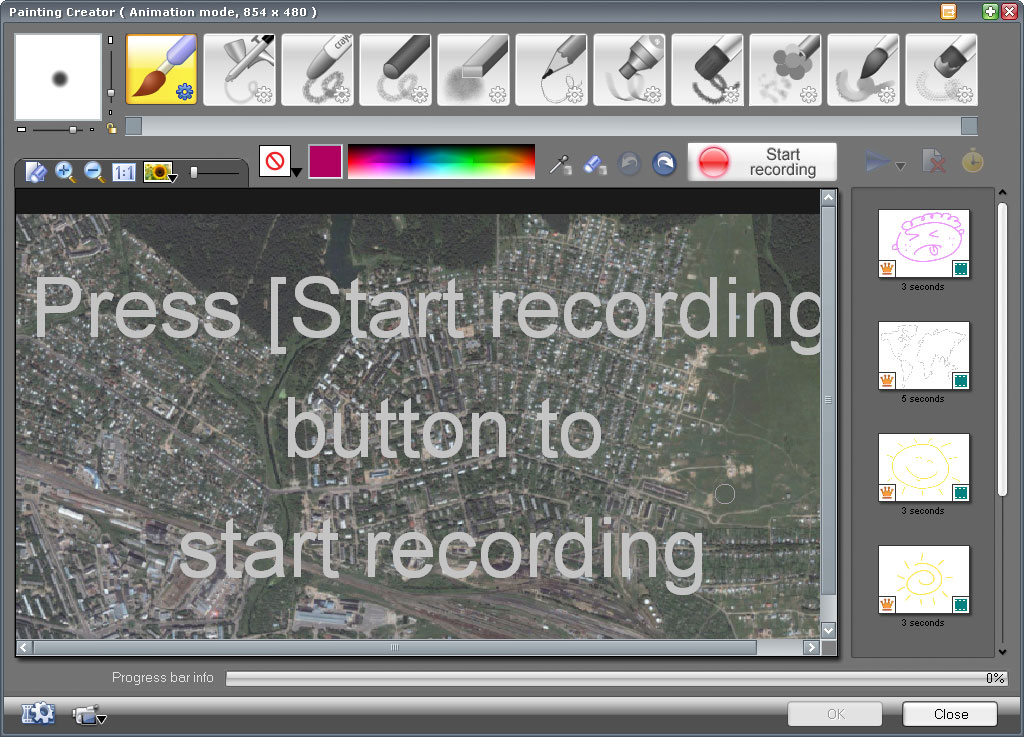Viewport: 1024px width, 737px height.
Task: Activate the eyedropper color picker
Action: (x=560, y=164)
